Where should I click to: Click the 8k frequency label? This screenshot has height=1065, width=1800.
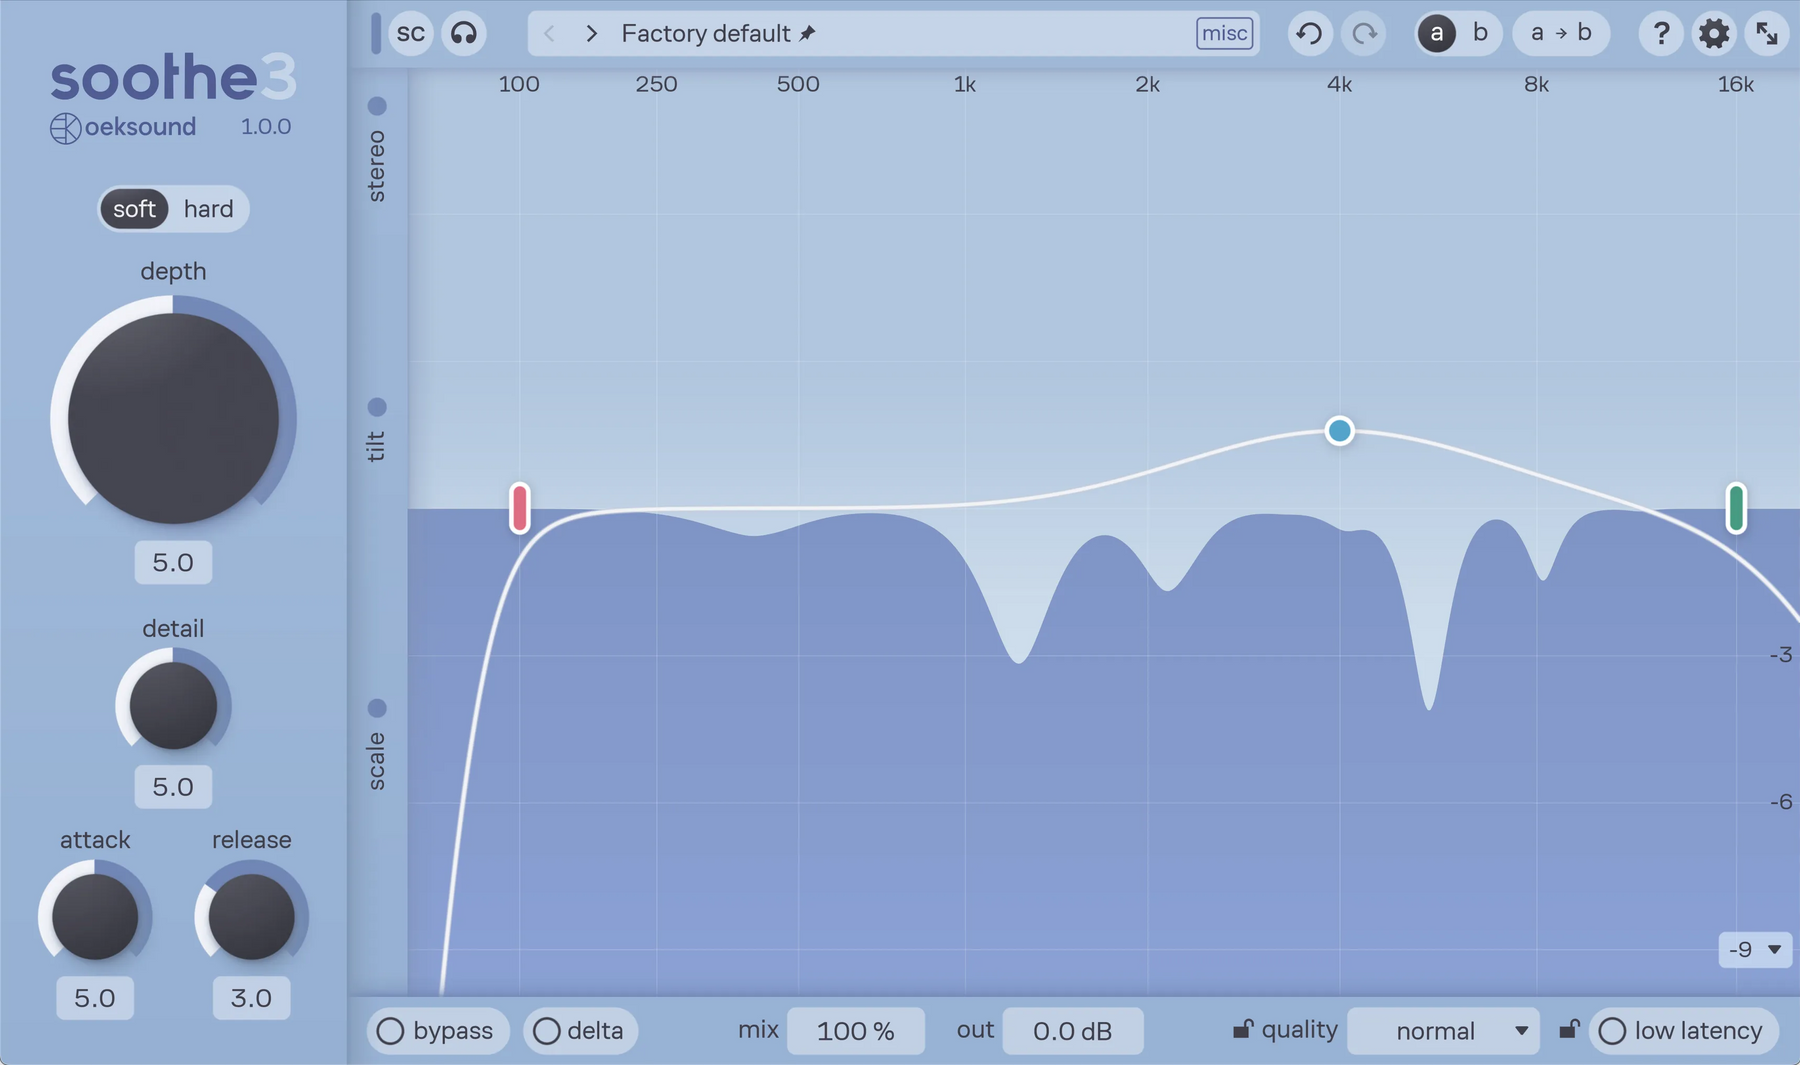tap(1537, 85)
